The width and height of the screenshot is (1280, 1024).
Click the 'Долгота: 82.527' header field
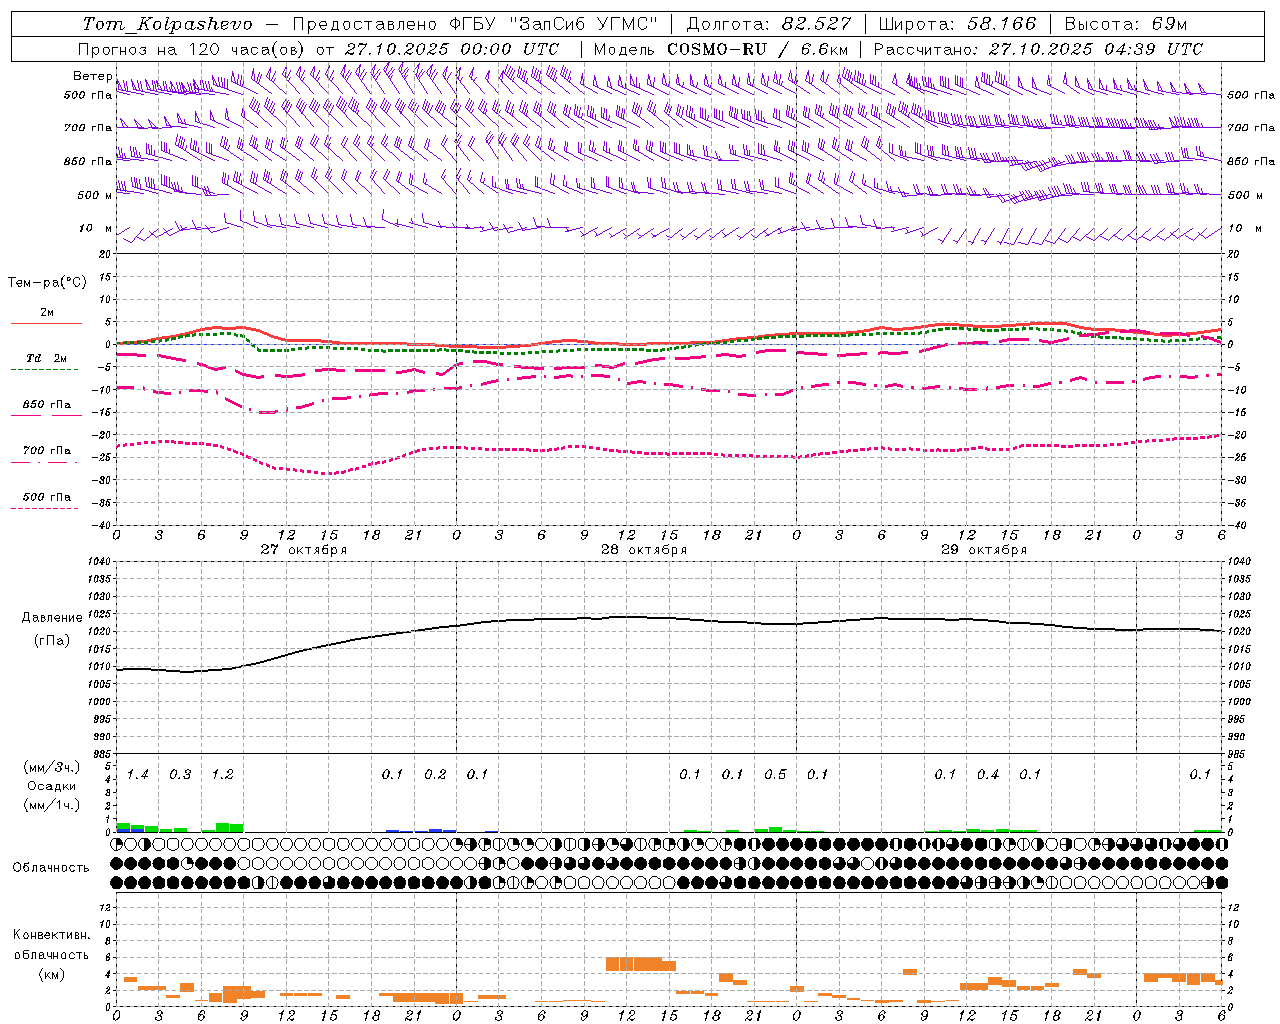click(x=769, y=24)
